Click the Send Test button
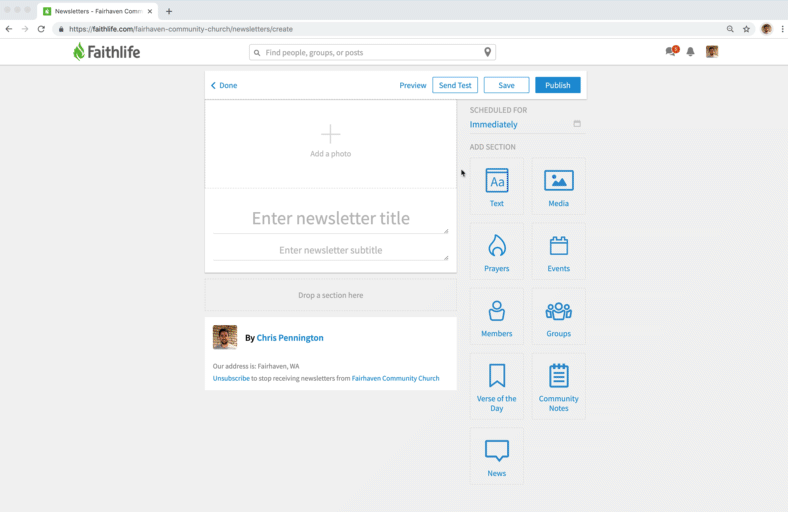Viewport: 788px width, 512px height. click(455, 85)
